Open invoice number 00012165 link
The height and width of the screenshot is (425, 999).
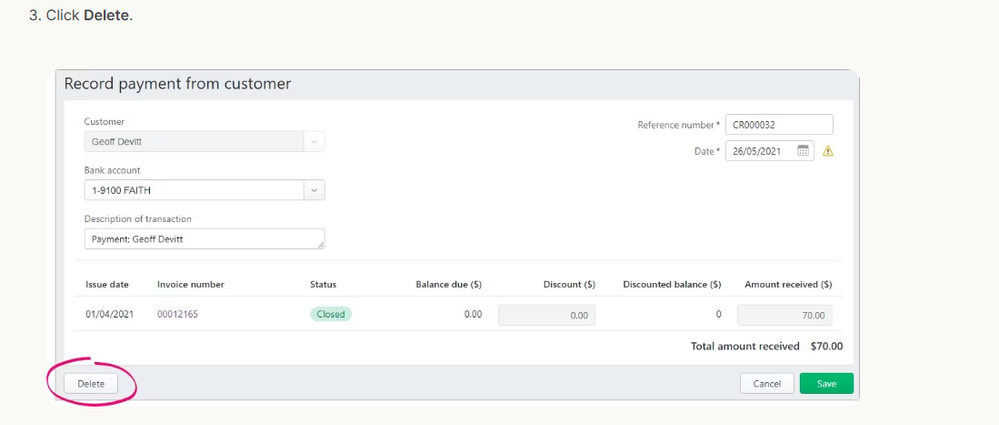[x=178, y=314]
